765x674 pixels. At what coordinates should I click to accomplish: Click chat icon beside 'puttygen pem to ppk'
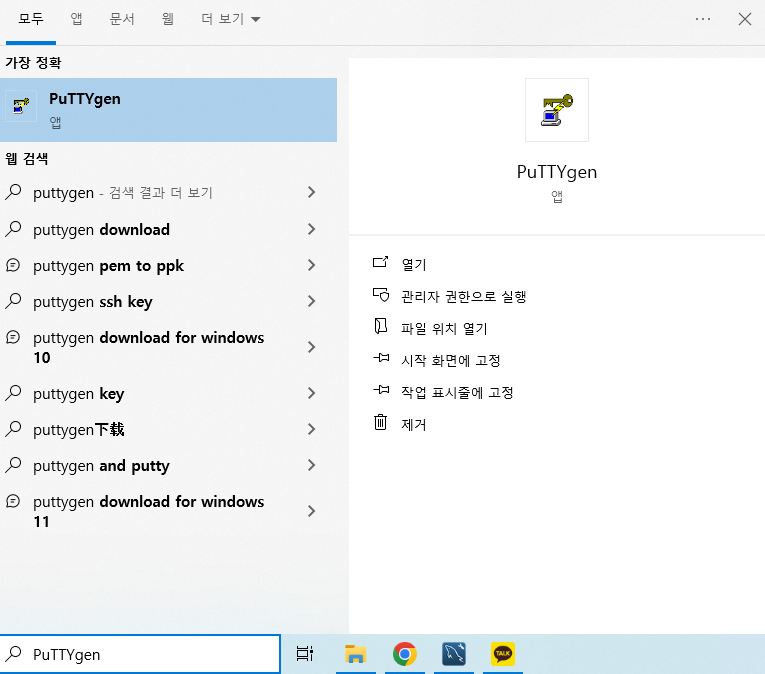coord(13,265)
